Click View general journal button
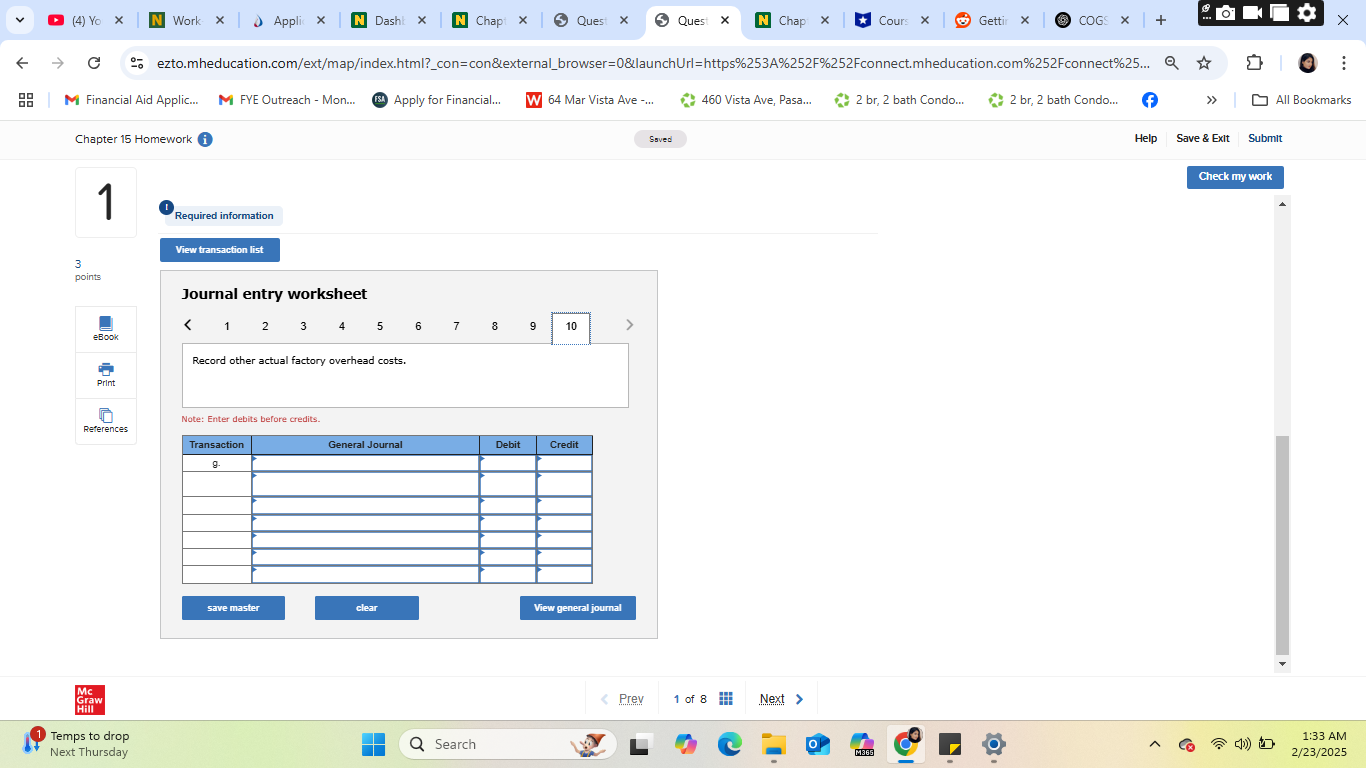The height and width of the screenshot is (768, 1366). [x=578, y=608]
